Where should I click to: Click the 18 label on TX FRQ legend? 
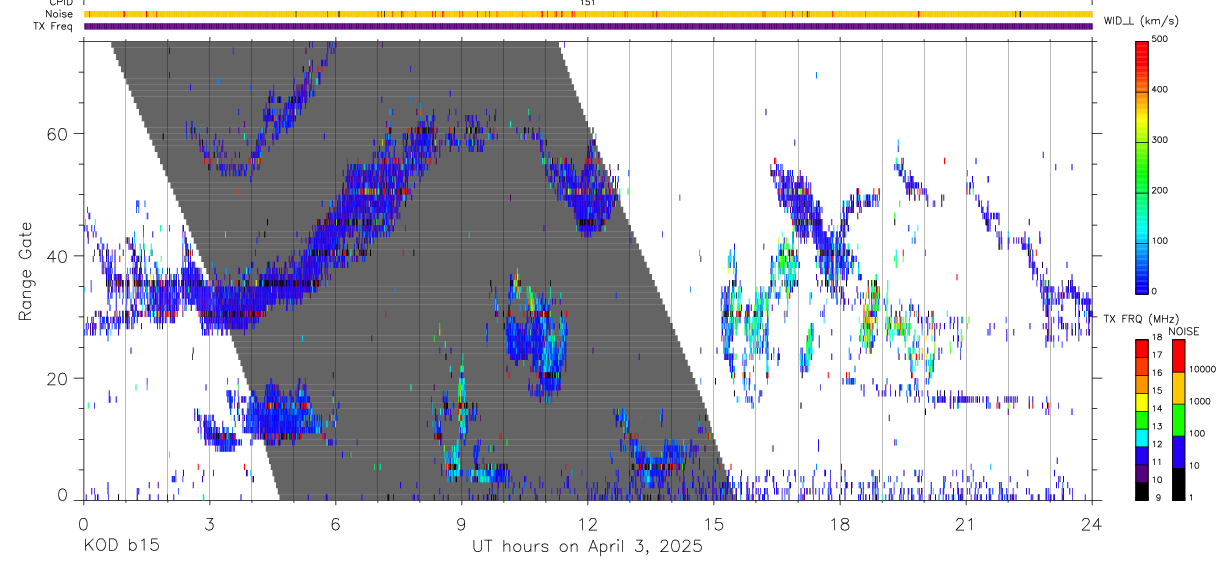[1158, 337]
